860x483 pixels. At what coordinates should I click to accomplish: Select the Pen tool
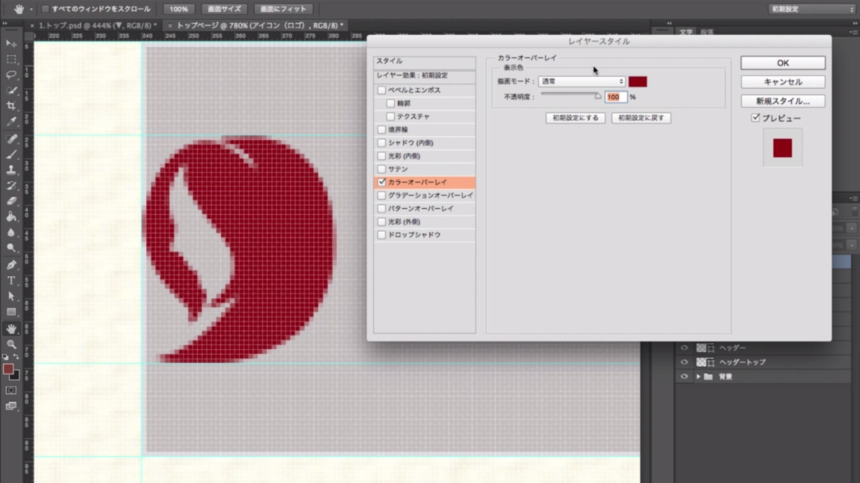coord(11,265)
